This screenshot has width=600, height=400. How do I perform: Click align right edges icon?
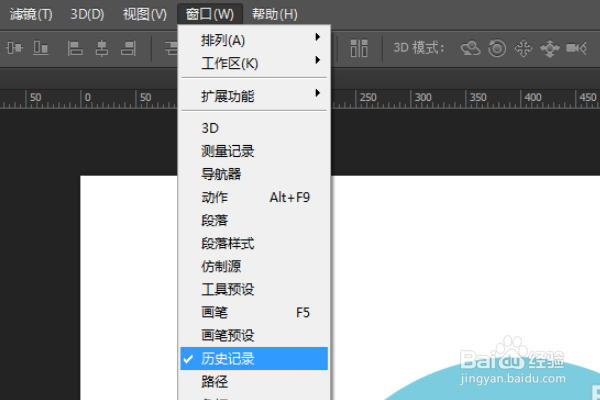click(128, 49)
